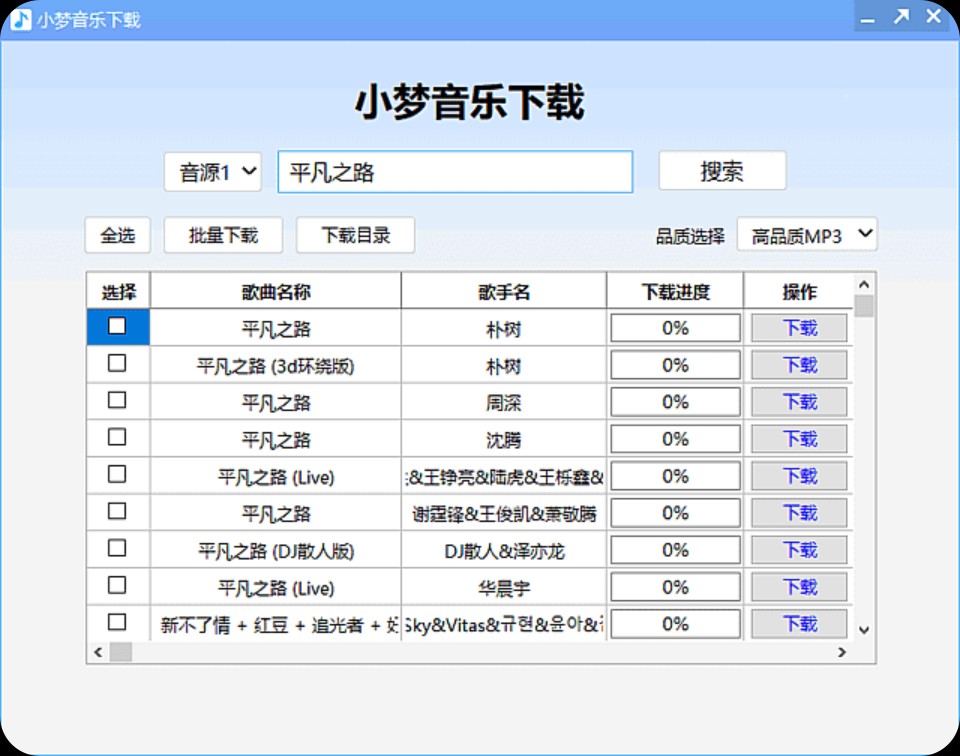The width and height of the screenshot is (960, 756).
Task: Download the row by 谢霆锋&王俊凯&萧敬腾
Action: 800,513
